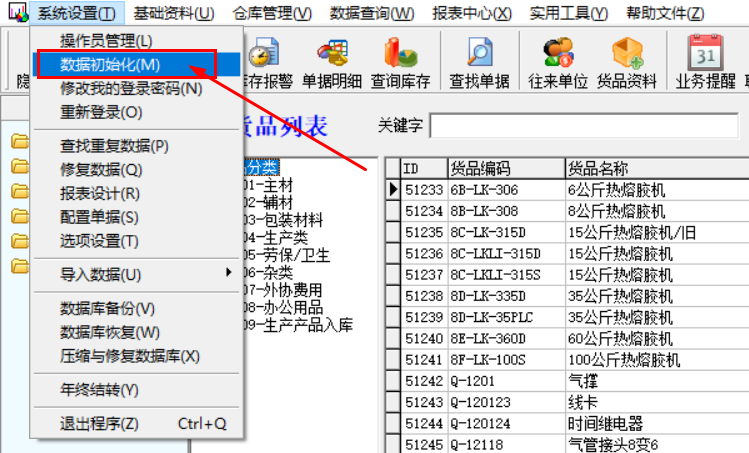The width and height of the screenshot is (749, 453).
Task: Open the 帮助文件(Z) menu
Action: [665, 13]
